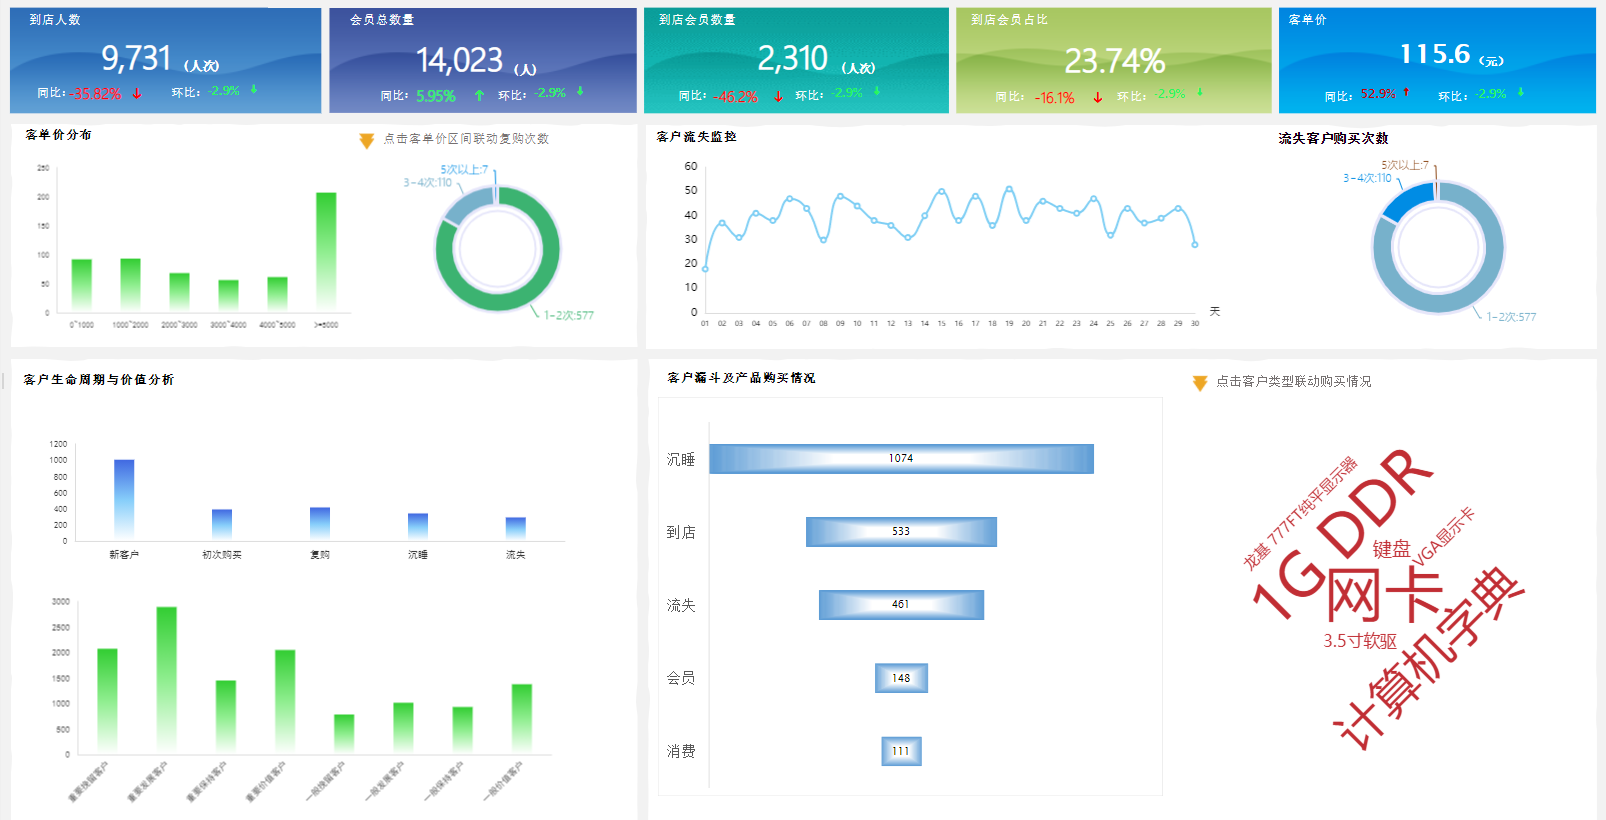Click the 客户流失监控 panel title

coord(696,137)
